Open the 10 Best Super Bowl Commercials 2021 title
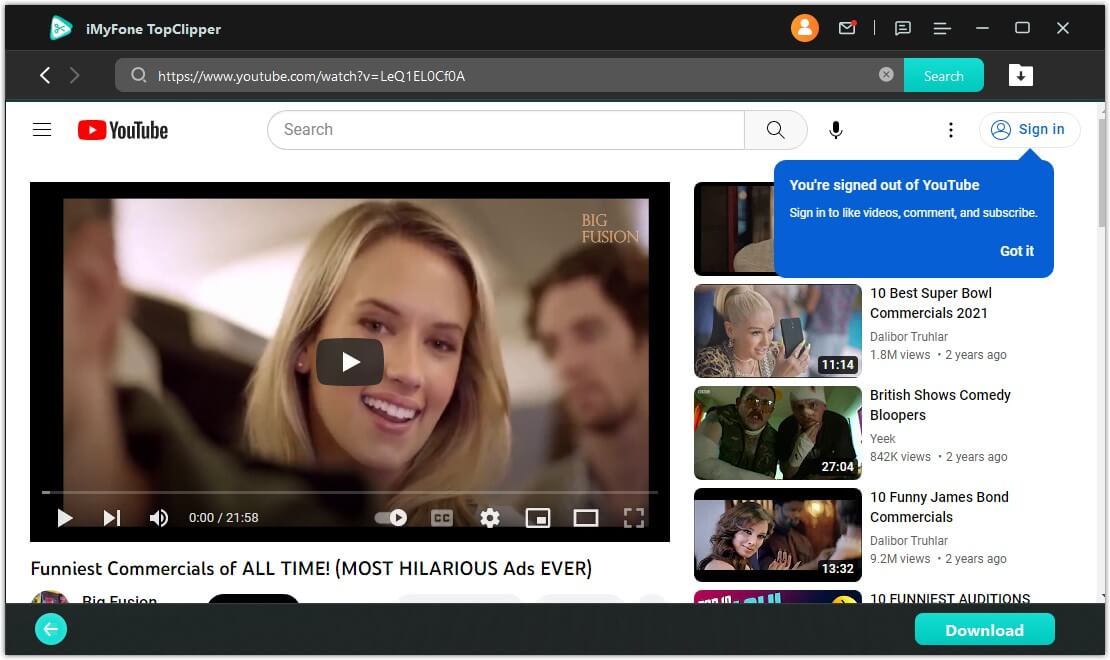1110x660 pixels. pyautogui.click(x=930, y=303)
